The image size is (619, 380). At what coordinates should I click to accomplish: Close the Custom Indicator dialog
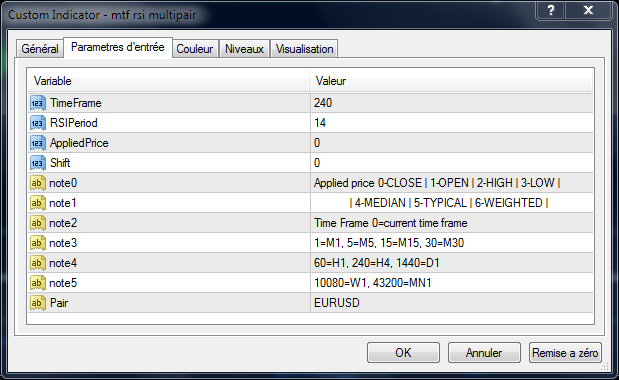(x=588, y=10)
